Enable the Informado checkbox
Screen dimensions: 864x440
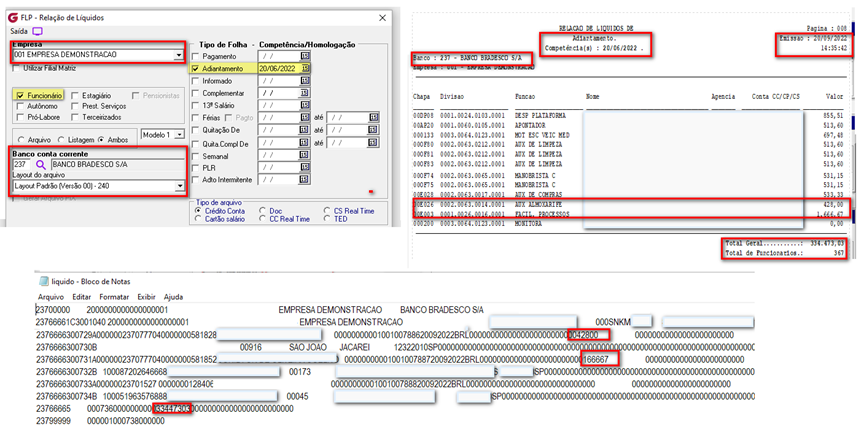pyautogui.click(x=196, y=81)
